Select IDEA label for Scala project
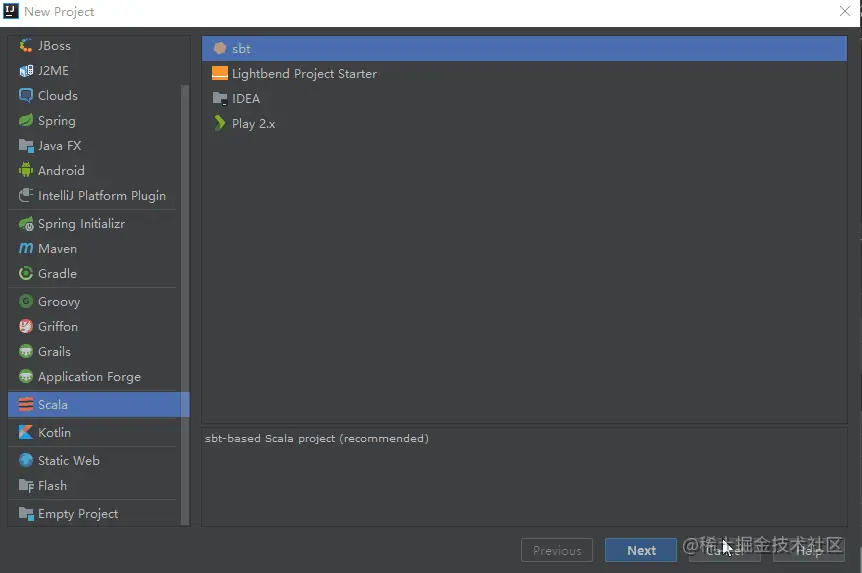Image resolution: width=862 pixels, height=573 pixels. tap(246, 98)
